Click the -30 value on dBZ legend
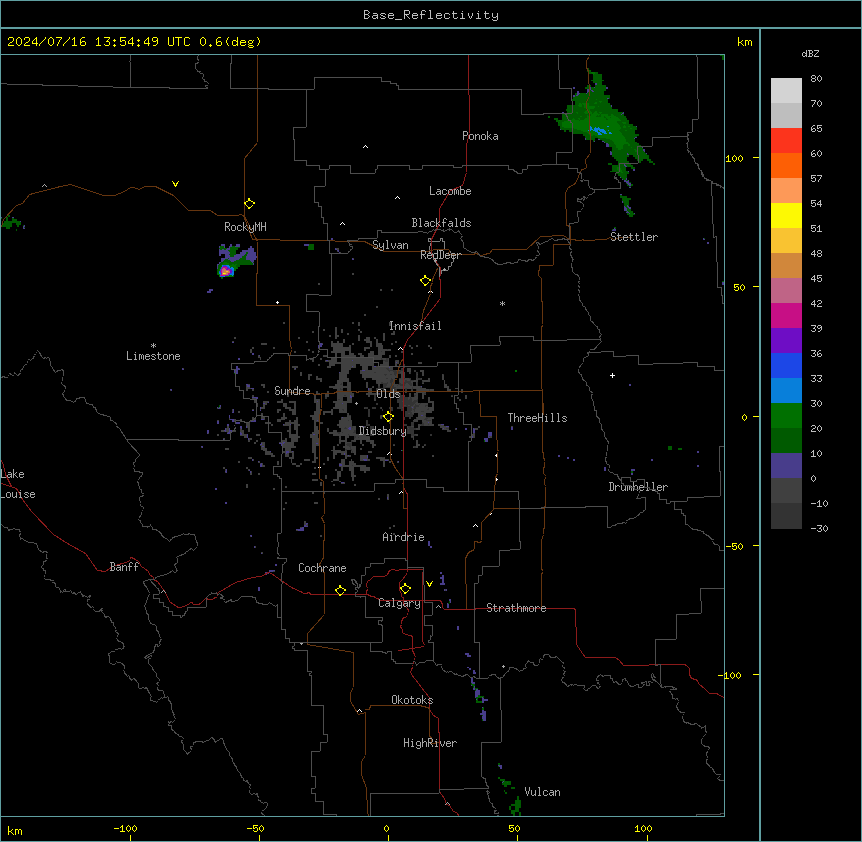Screen dimensions: 862x842 [819, 528]
